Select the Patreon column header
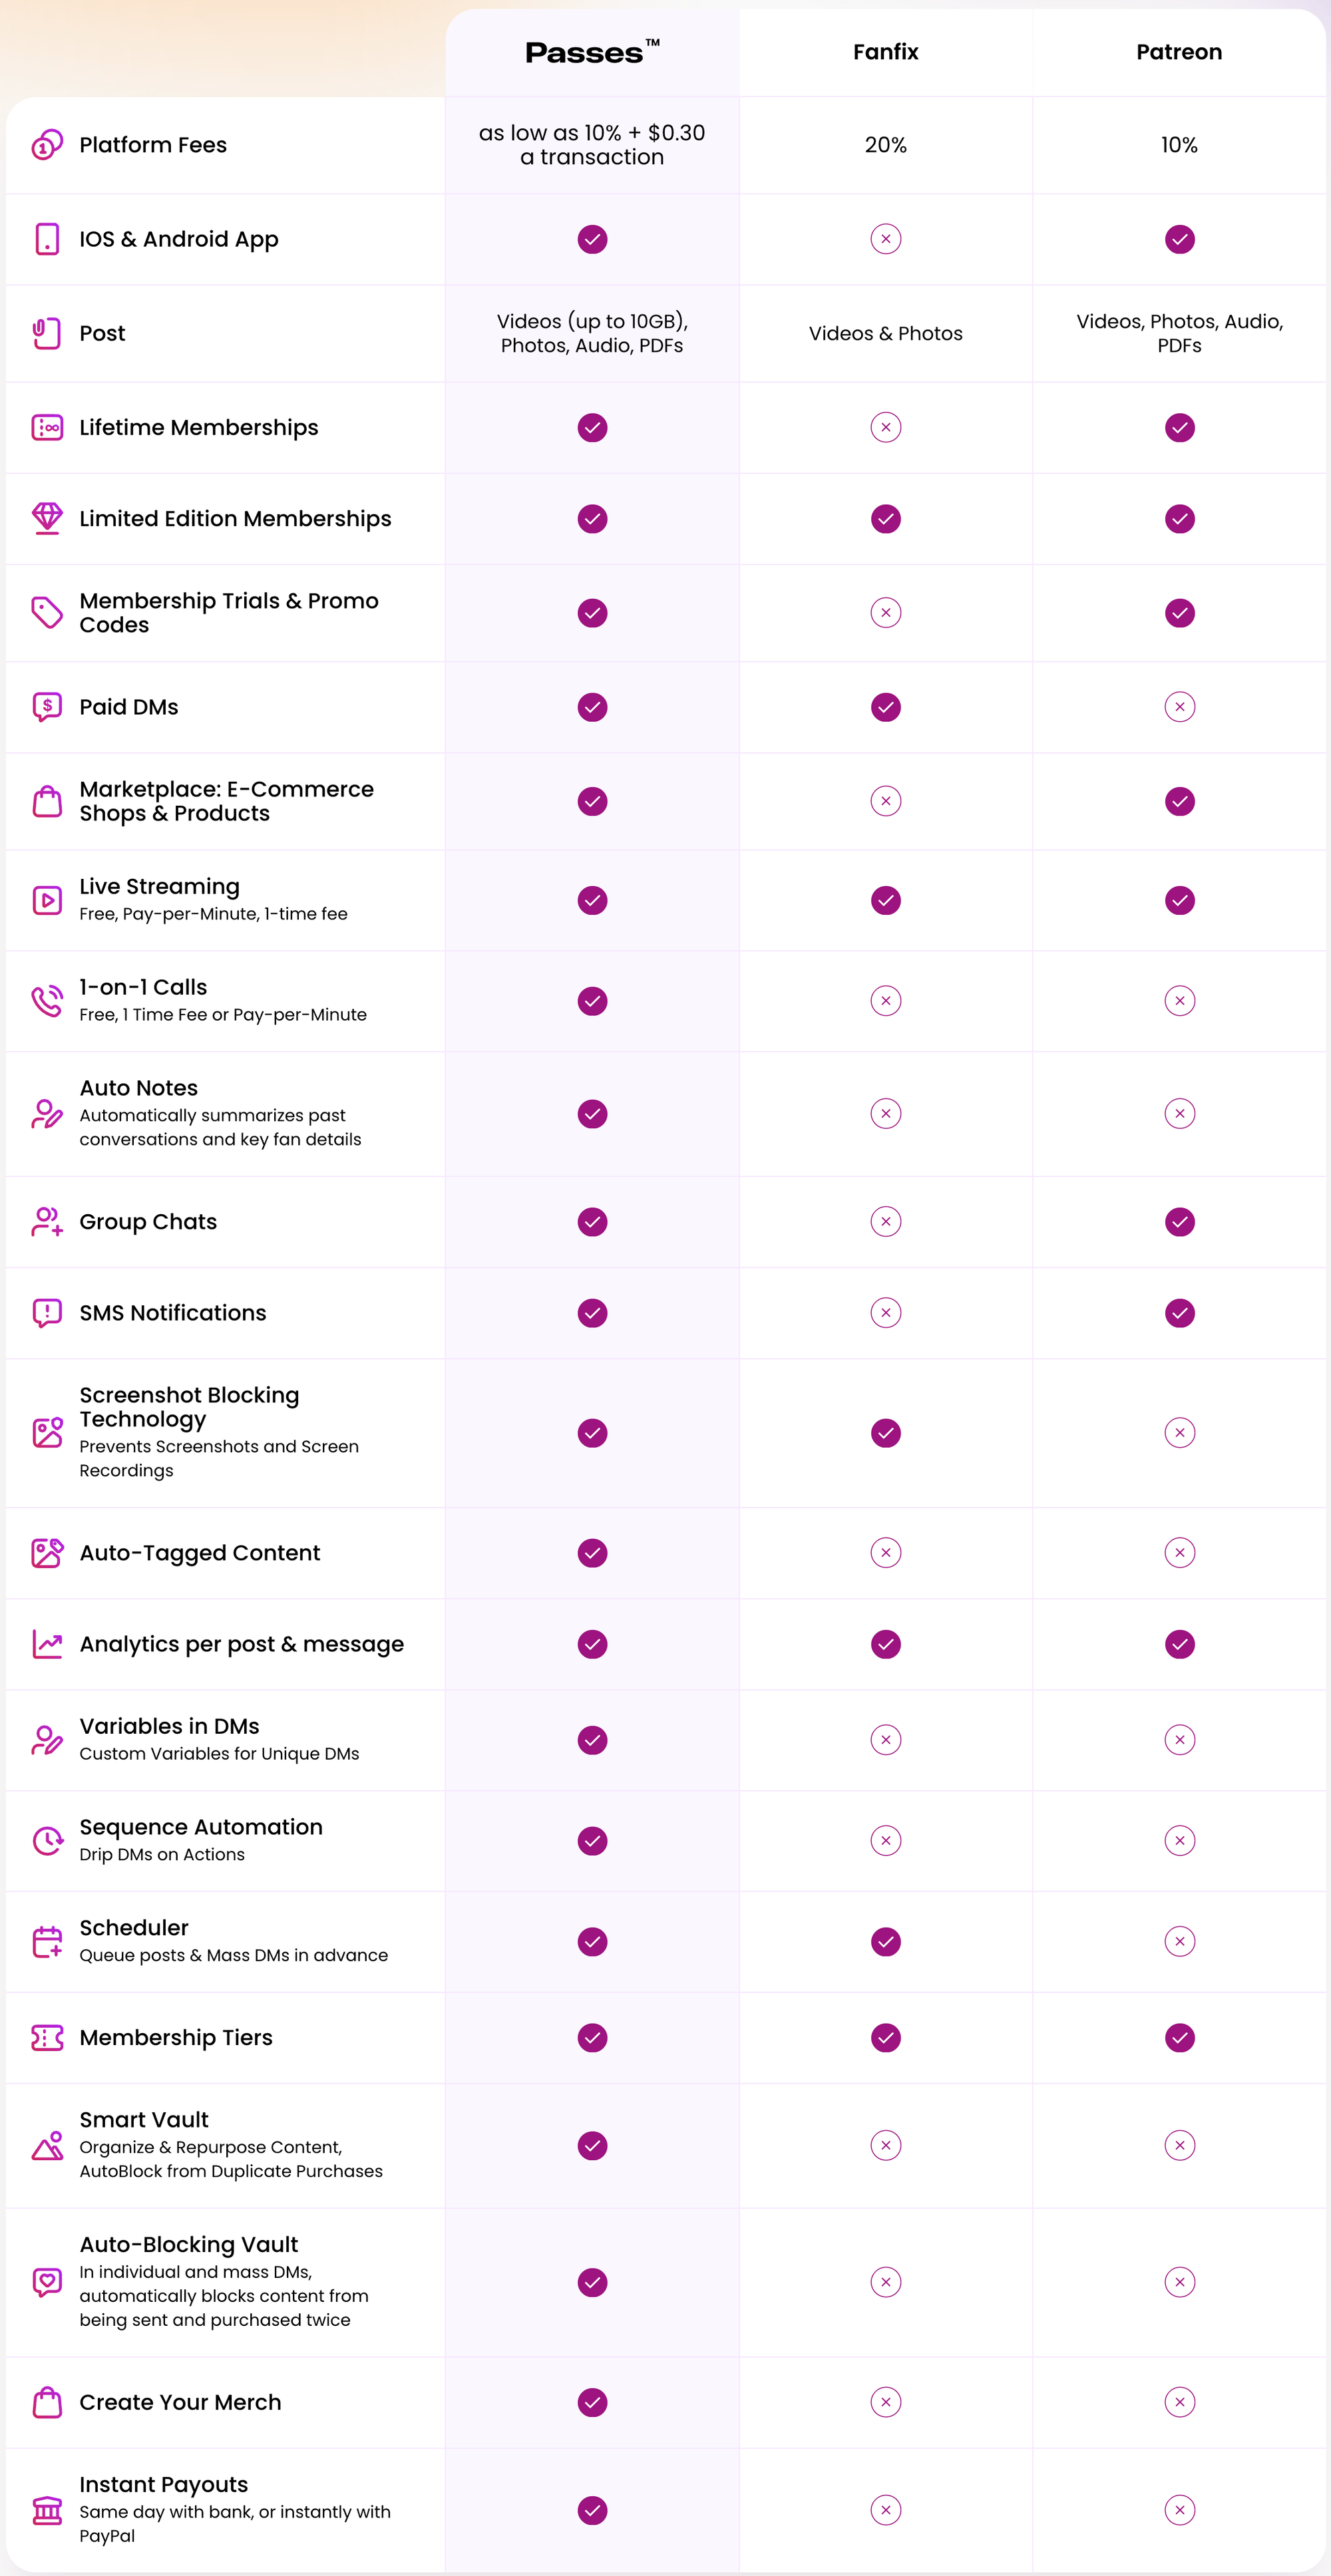1331x2576 pixels. [1179, 52]
